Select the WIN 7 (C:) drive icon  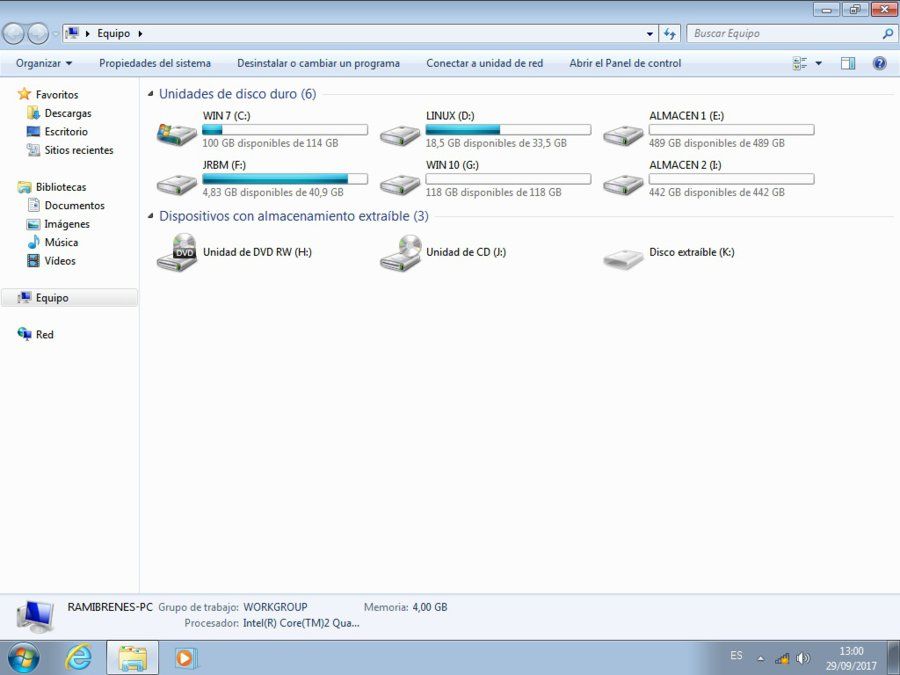coord(177,134)
